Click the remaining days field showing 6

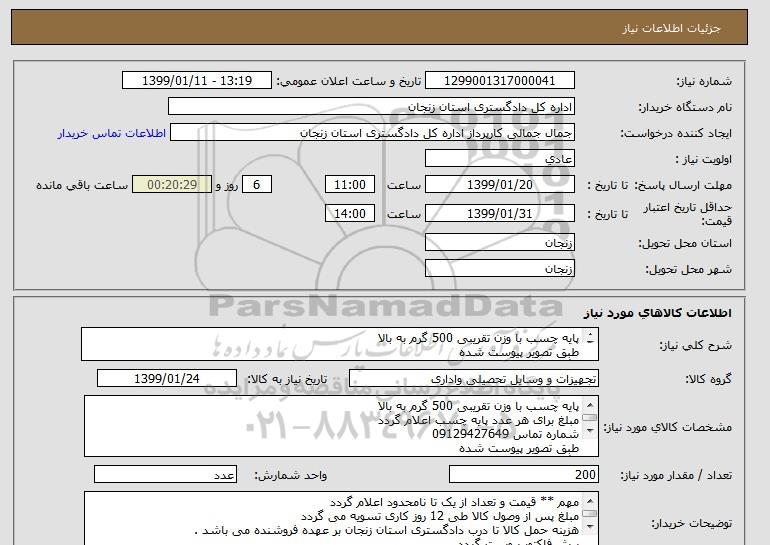tap(256, 185)
